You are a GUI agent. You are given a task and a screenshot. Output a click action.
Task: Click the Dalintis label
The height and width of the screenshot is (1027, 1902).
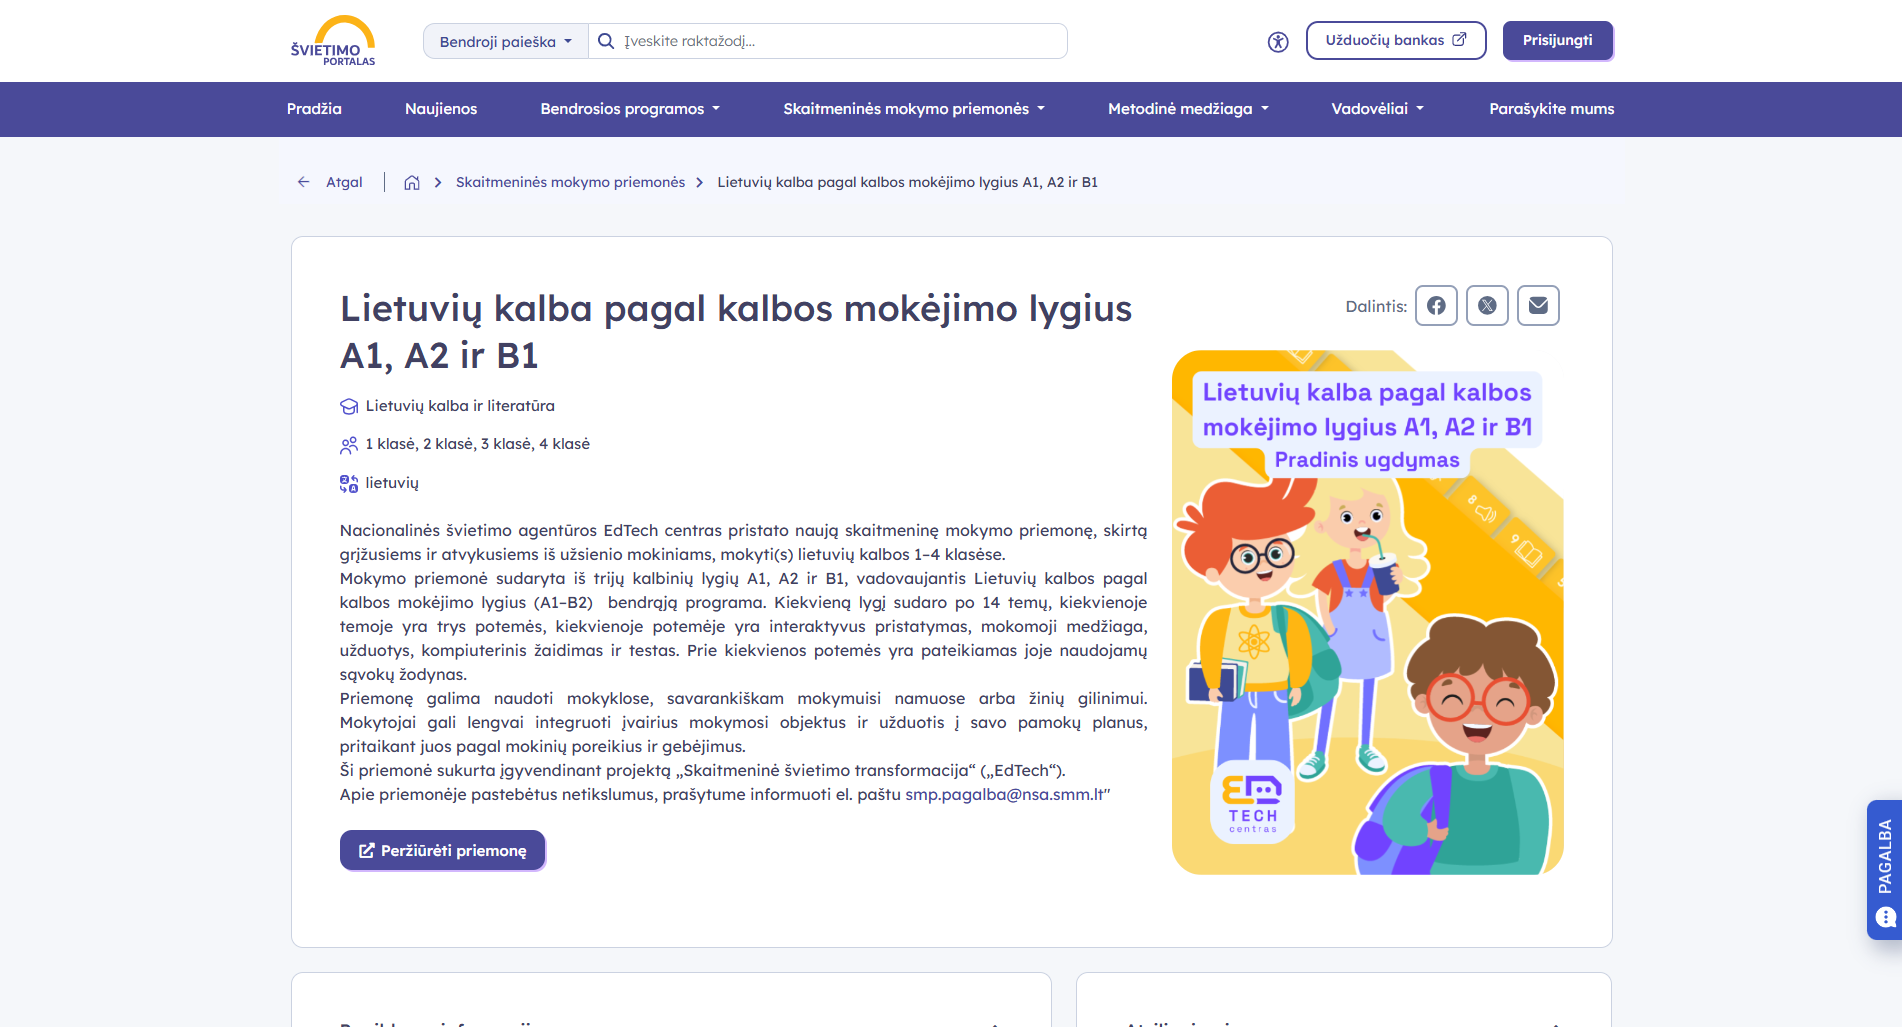(x=1376, y=306)
